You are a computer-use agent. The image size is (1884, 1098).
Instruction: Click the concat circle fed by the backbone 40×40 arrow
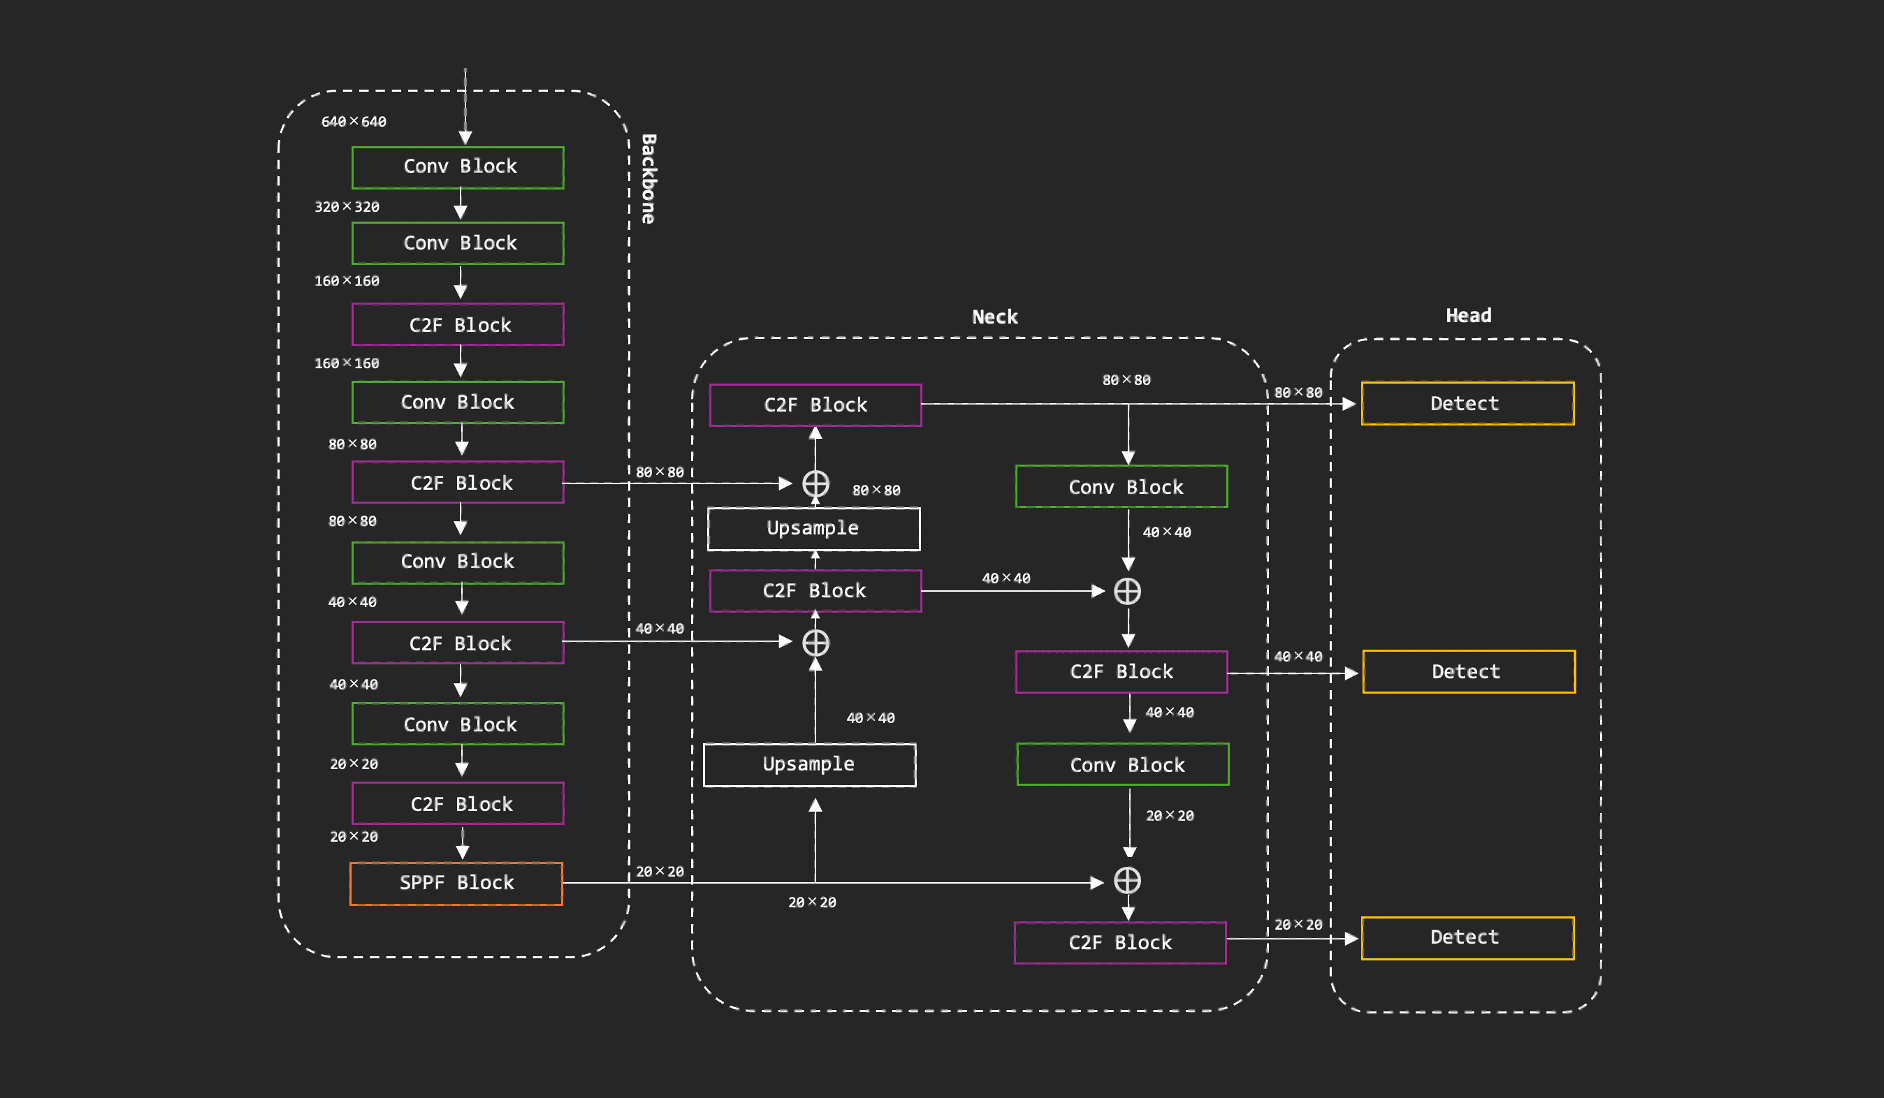coord(815,643)
